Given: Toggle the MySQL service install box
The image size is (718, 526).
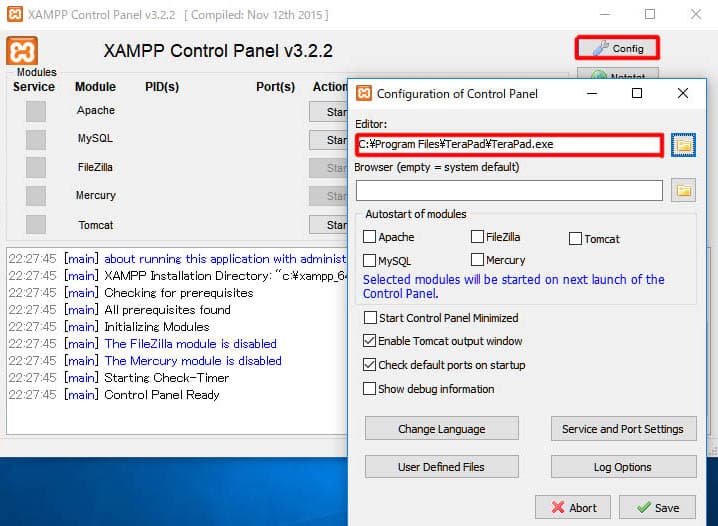Looking at the screenshot, I should [x=36, y=139].
